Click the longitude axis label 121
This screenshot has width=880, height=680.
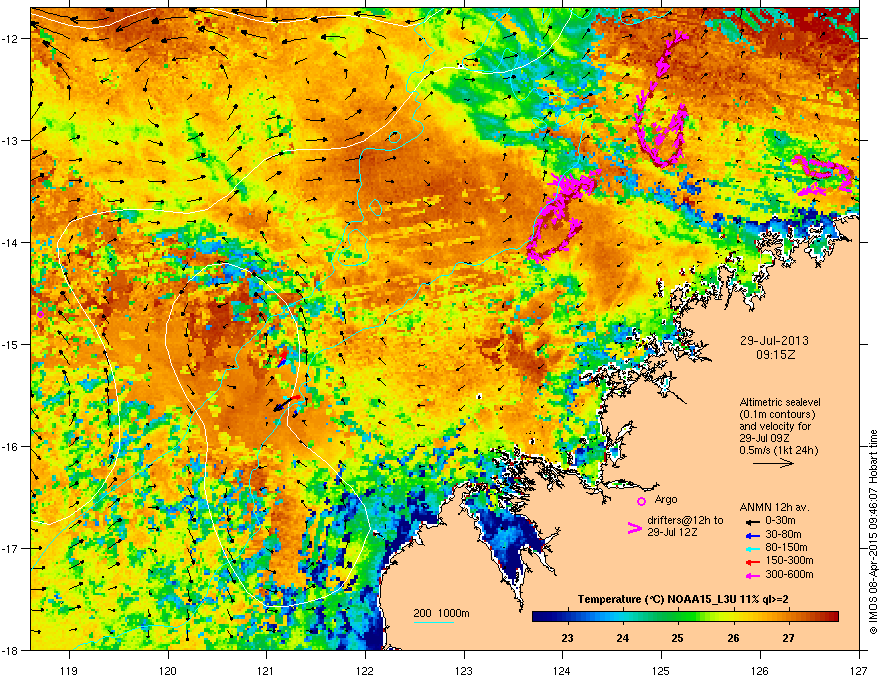pyautogui.click(x=266, y=670)
